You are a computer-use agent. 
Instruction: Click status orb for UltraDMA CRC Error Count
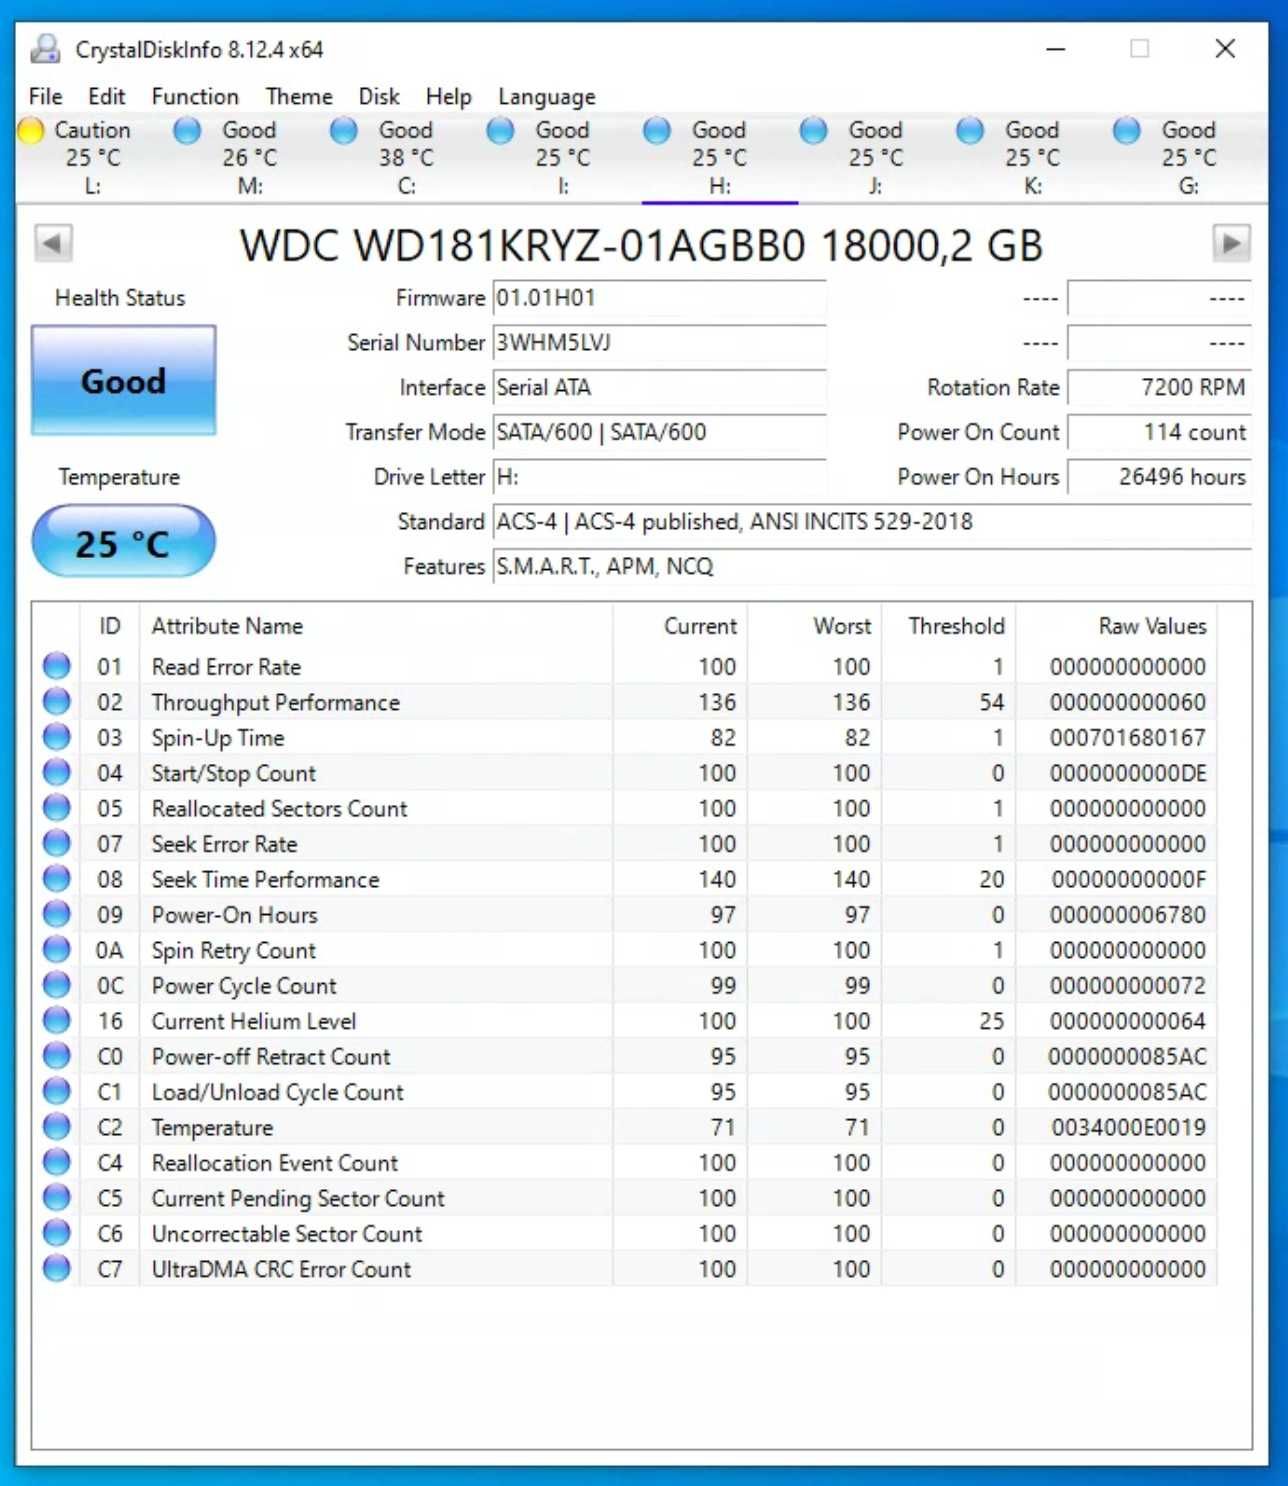(57, 1269)
